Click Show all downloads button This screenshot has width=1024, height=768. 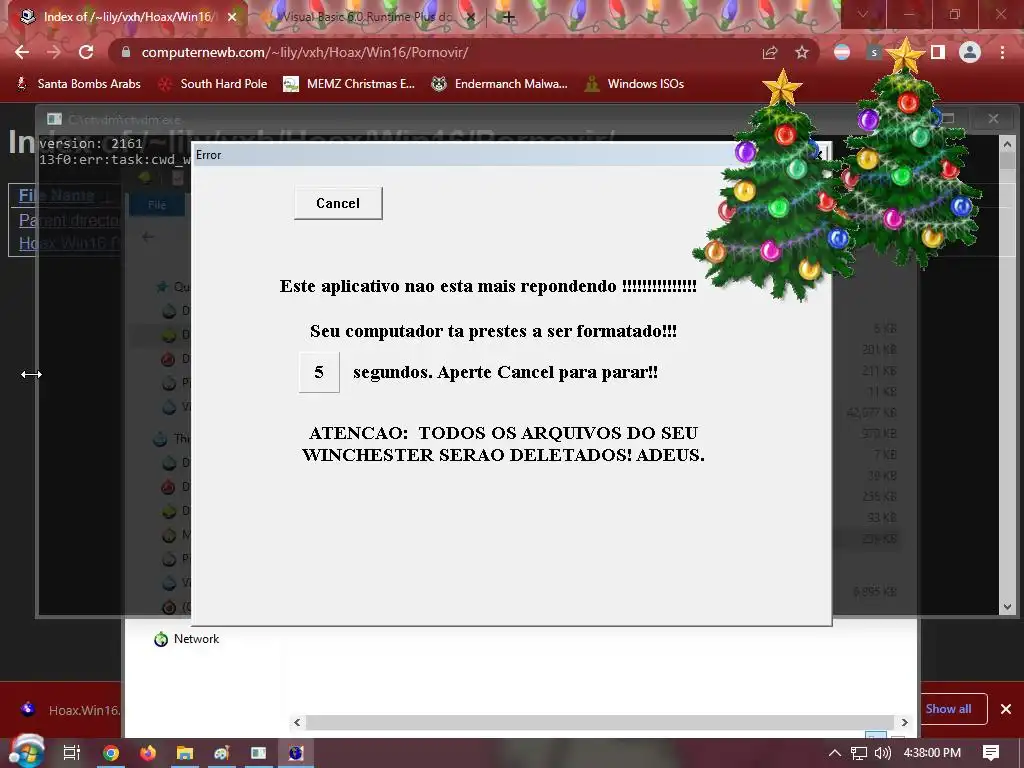tap(948, 709)
